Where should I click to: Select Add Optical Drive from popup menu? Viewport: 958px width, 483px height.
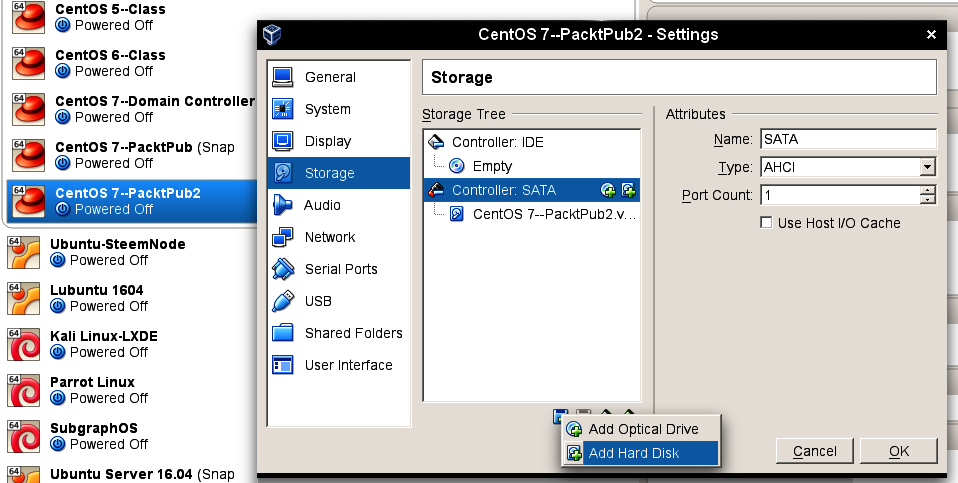point(643,429)
